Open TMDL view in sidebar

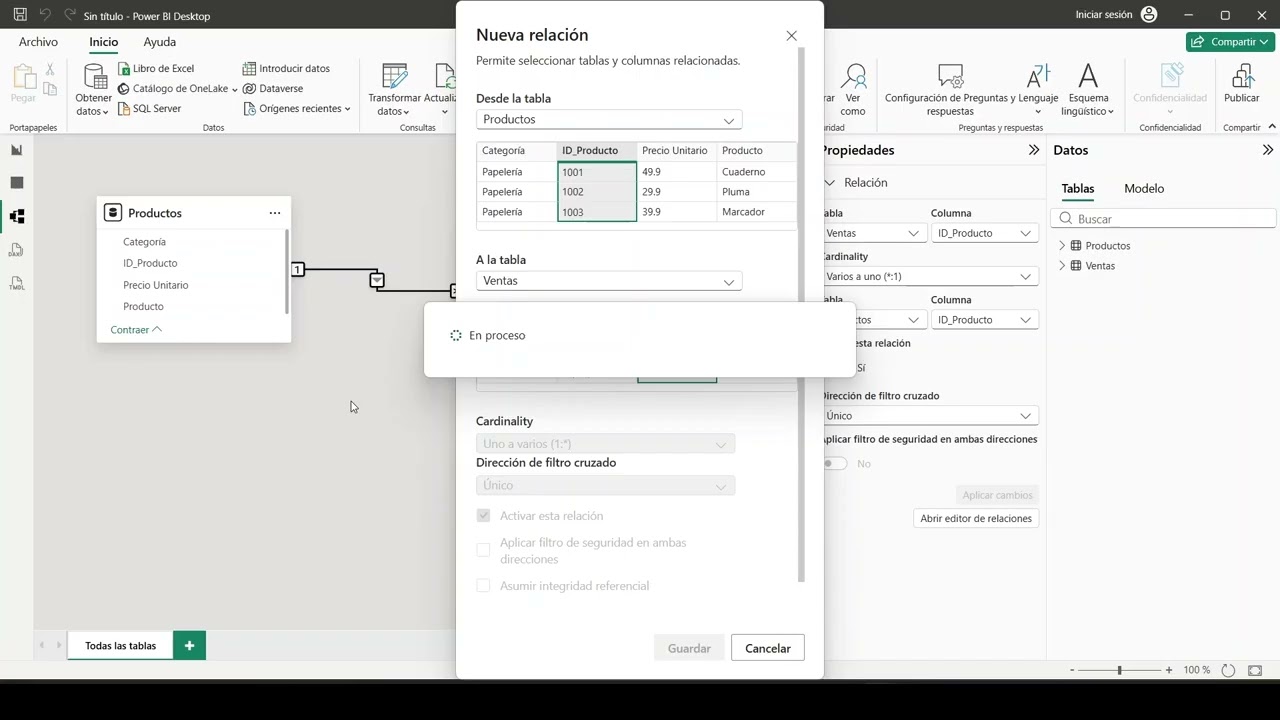coord(16,284)
